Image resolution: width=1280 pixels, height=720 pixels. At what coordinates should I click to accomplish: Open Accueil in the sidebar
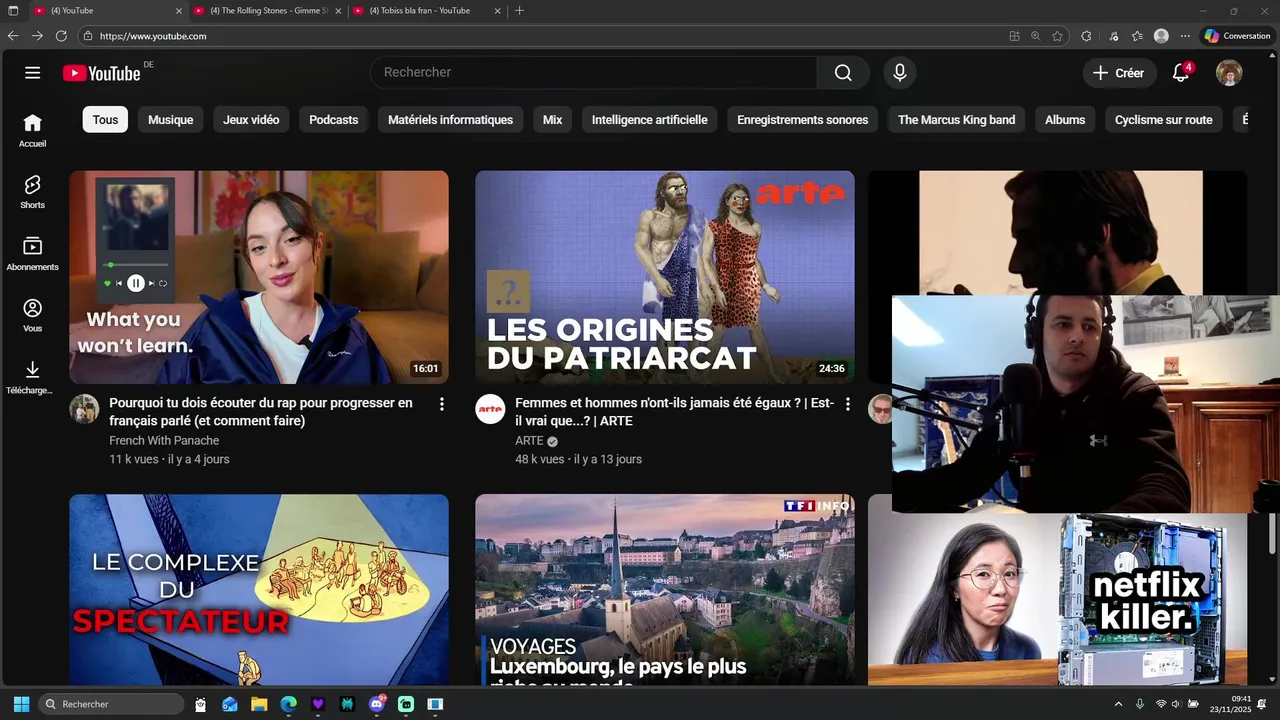(33, 130)
